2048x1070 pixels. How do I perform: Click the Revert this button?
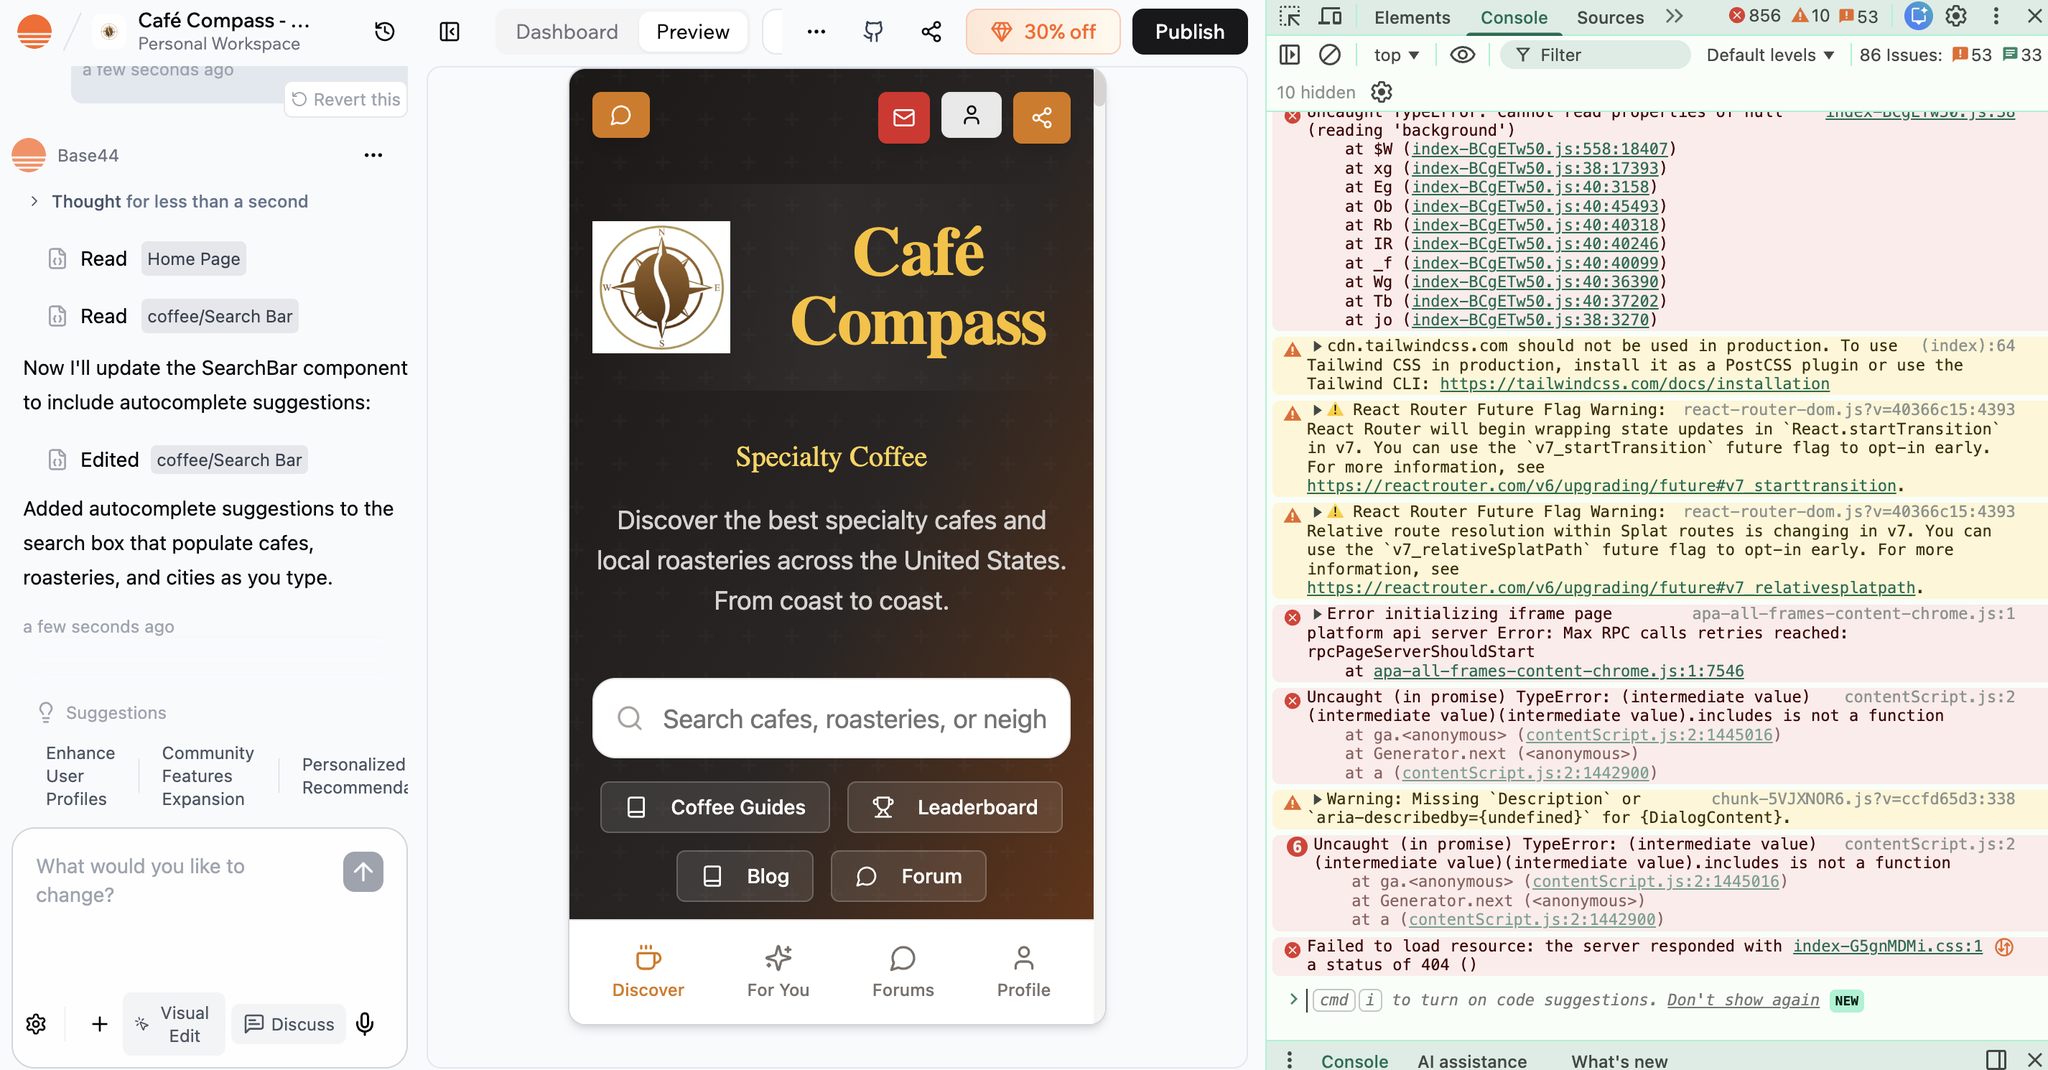pyautogui.click(x=346, y=99)
